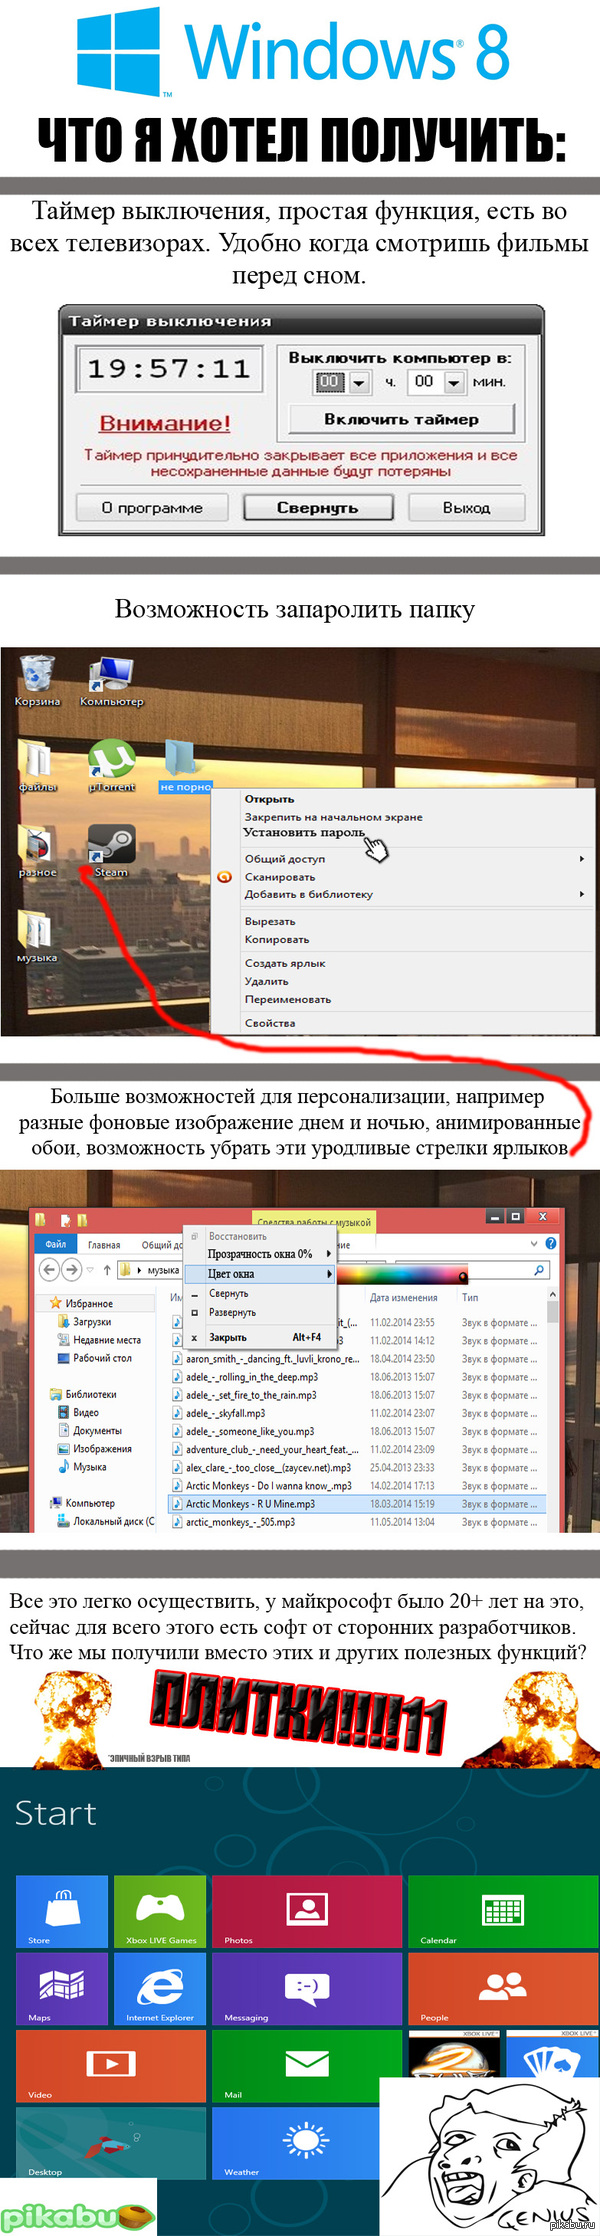Select Загрузки in the Explorer navigation pane

[x=92, y=1322]
